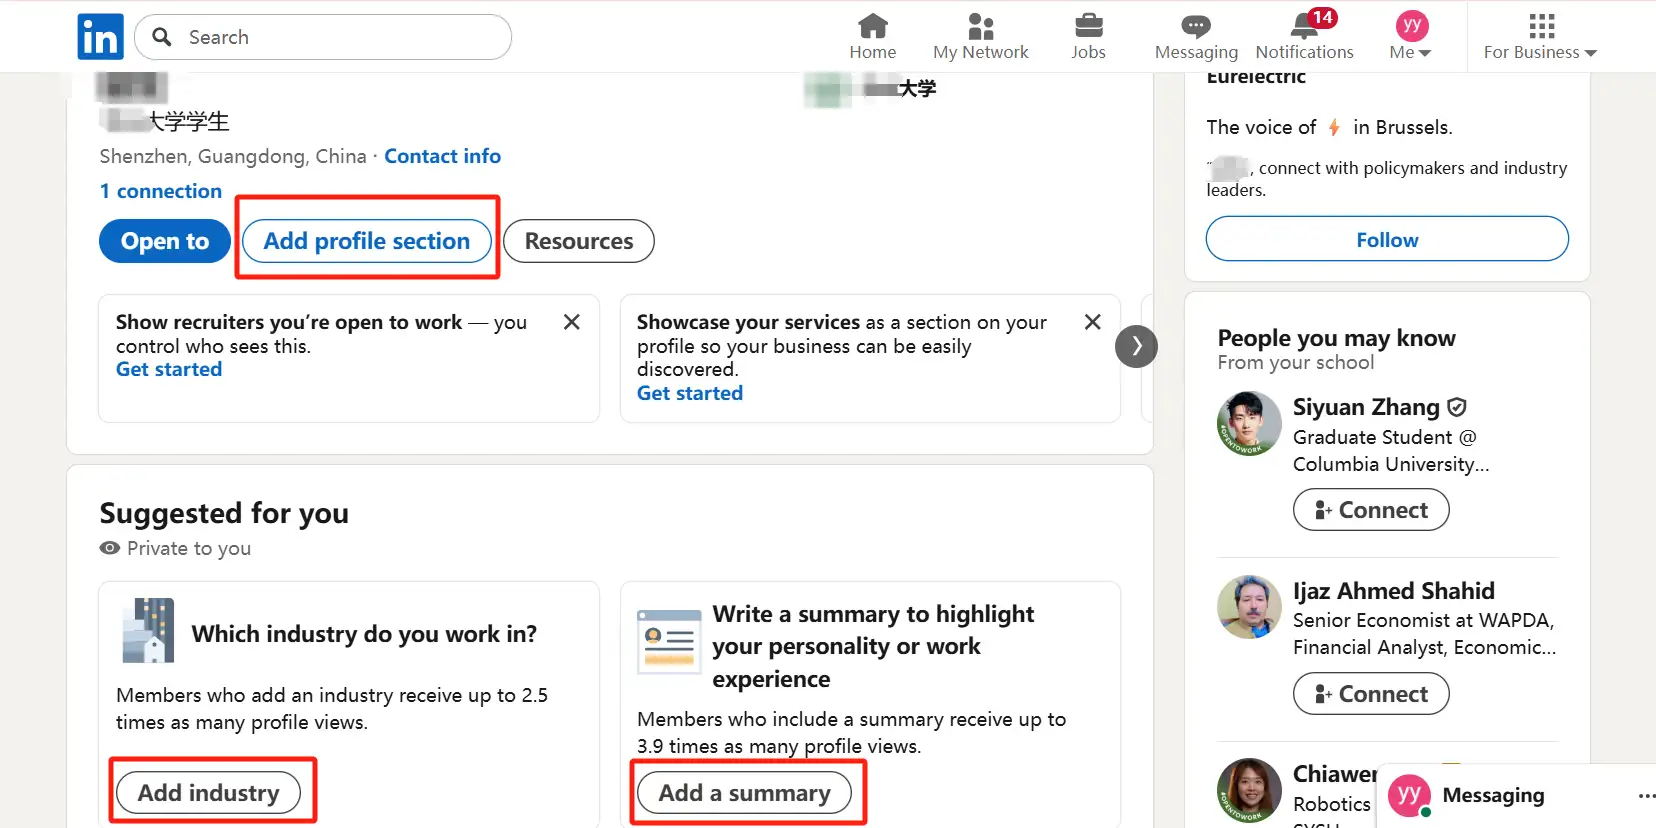Image resolution: width=1656 pixels, height=828 pixels.
Task: Click "Which industry do you work in?" heading
Action: pyautogui.click(x=364, y=634)
